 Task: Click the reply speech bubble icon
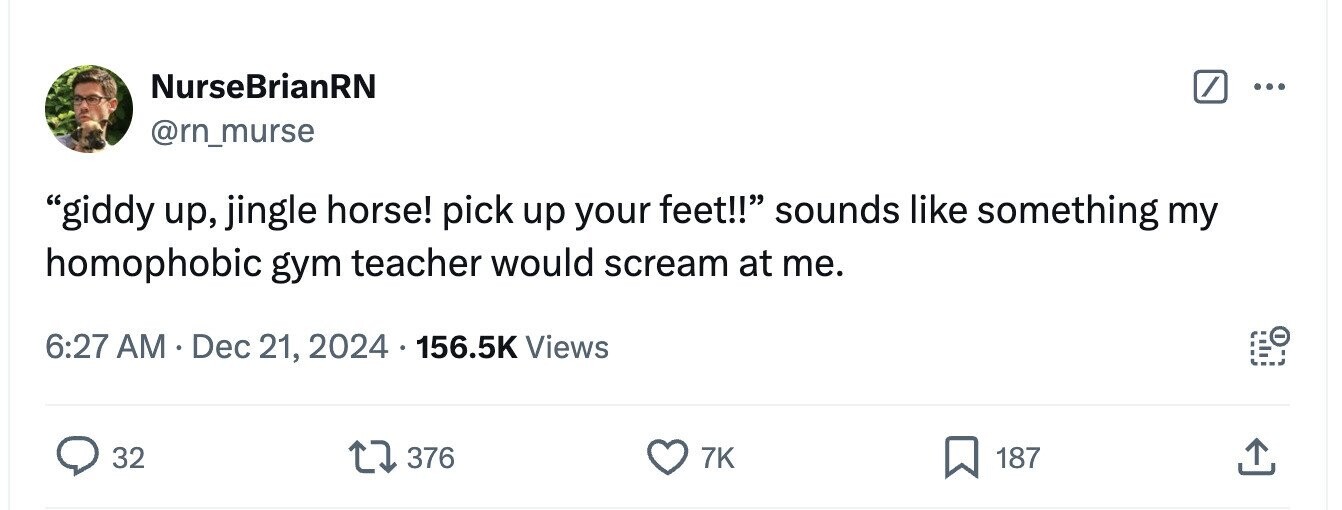pos(74,458)
